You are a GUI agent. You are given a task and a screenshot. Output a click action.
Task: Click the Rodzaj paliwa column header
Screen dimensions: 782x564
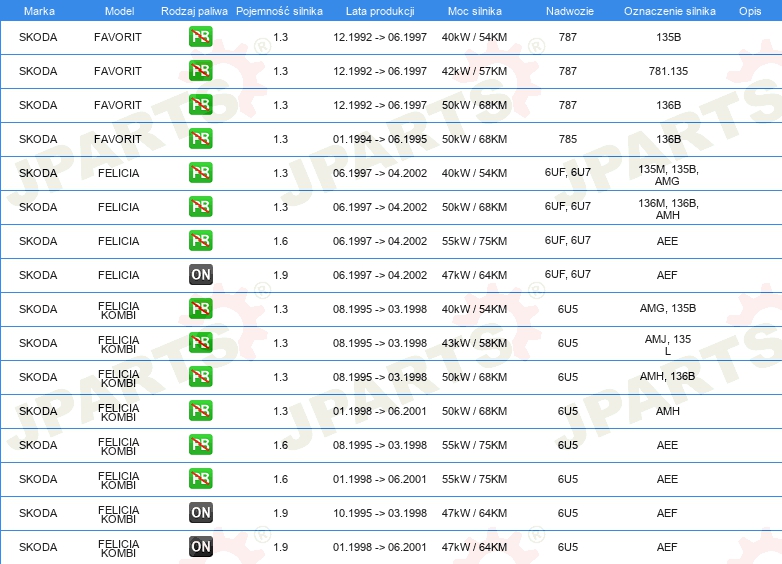pyautogui.click(x=194, y=11)
